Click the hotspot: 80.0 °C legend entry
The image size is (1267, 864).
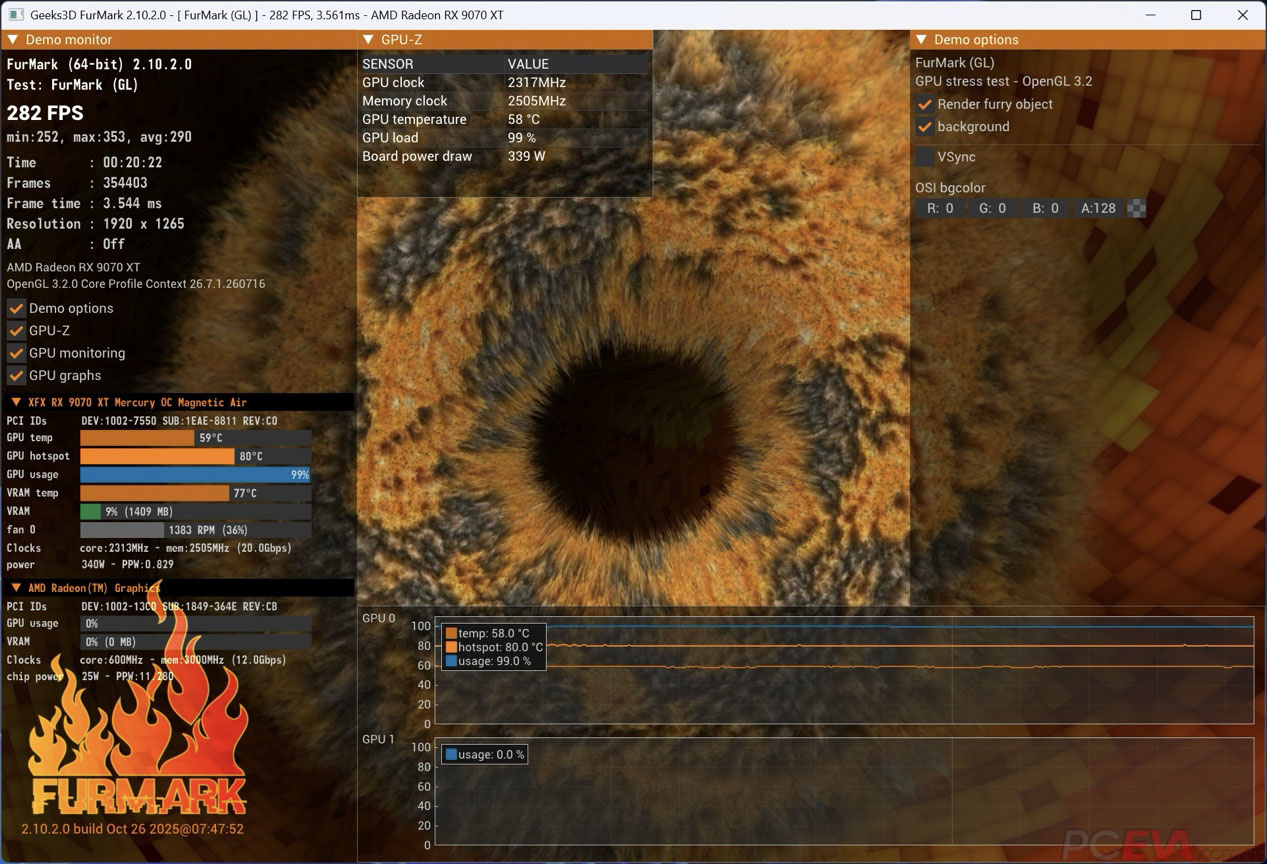(494, 647)
